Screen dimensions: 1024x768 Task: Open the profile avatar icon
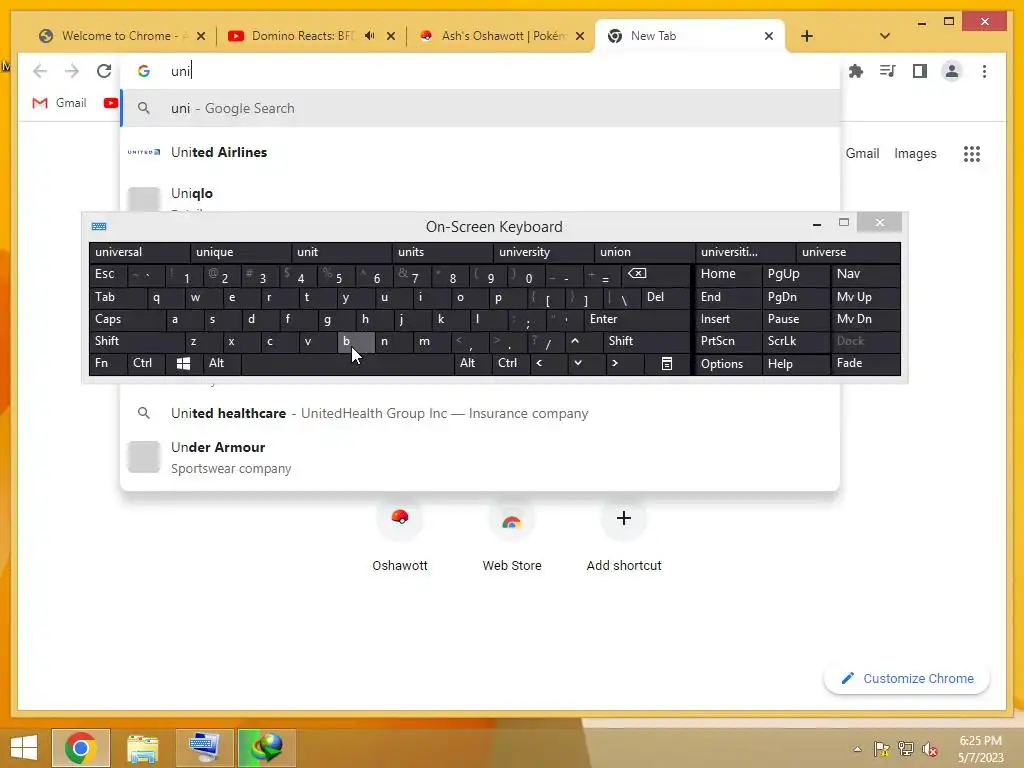tap(952, 71)
